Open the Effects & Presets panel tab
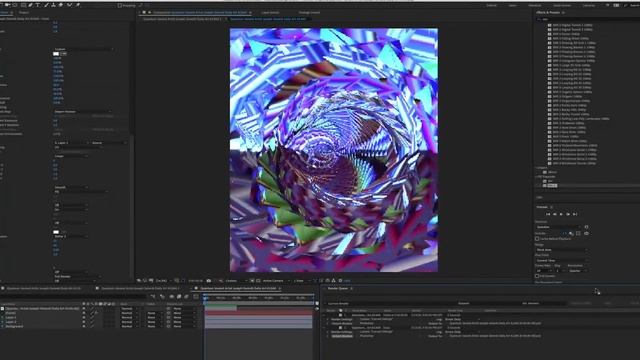Viewport: 640px width, 360px height. (548, 13)
